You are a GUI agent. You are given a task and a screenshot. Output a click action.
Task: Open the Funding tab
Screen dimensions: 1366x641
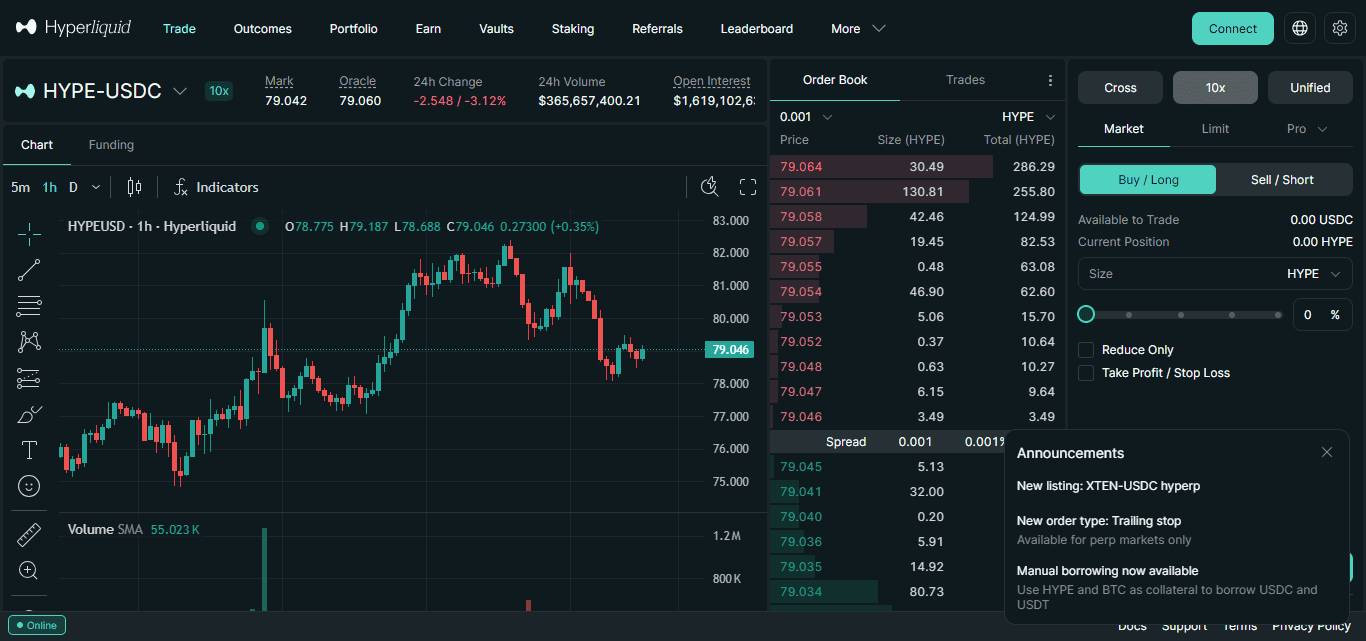[111, 145]
